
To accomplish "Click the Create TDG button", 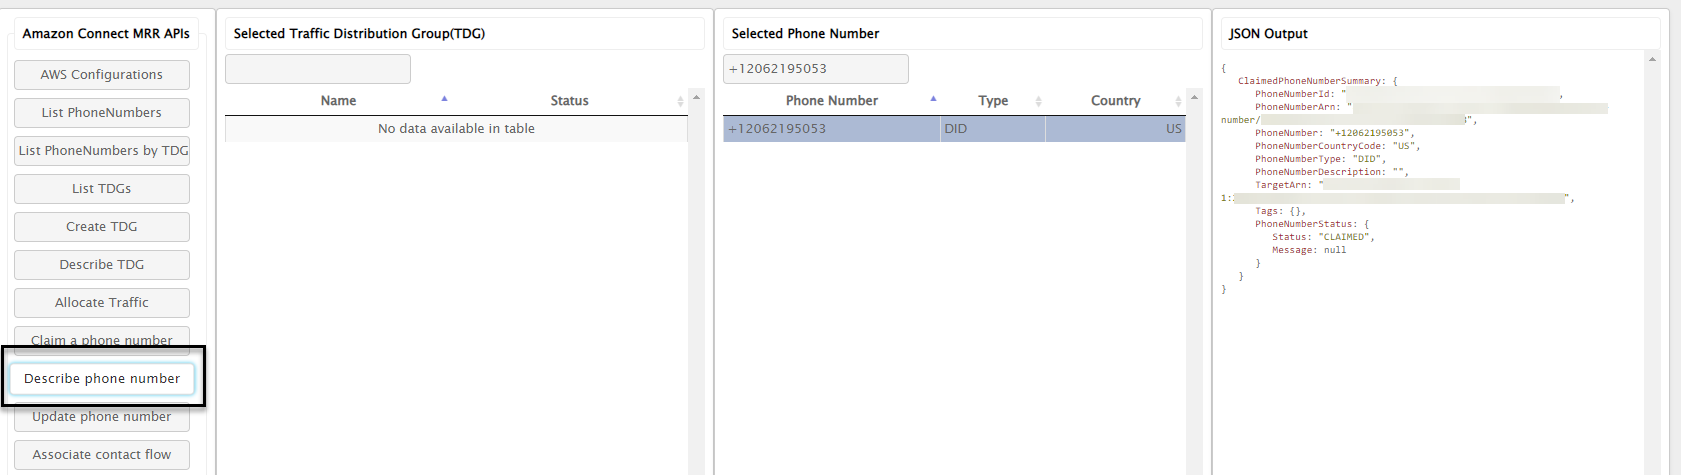I will pos(102,227).
